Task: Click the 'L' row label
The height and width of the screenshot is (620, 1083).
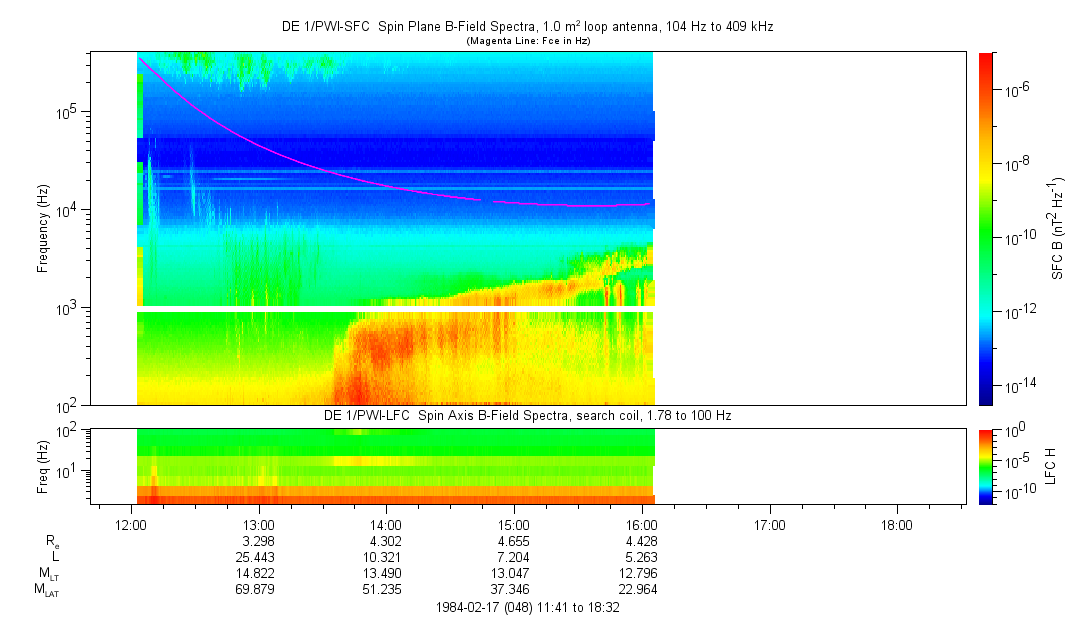Action: (55, 557)
